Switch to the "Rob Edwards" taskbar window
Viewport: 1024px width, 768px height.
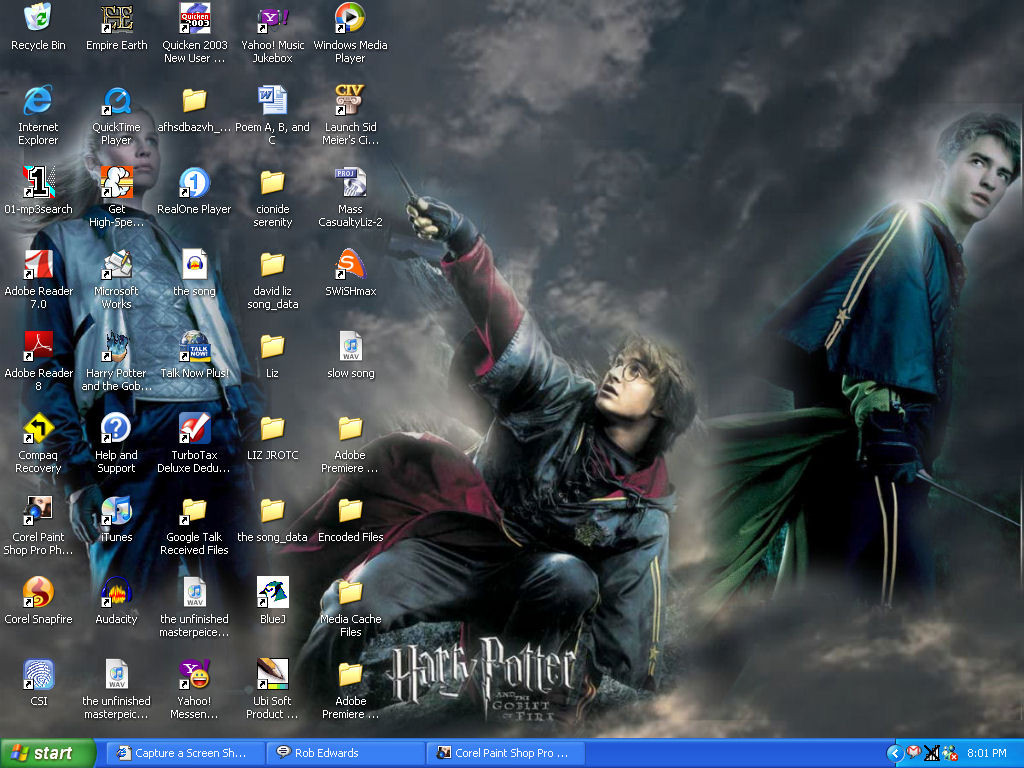point(343,753)
